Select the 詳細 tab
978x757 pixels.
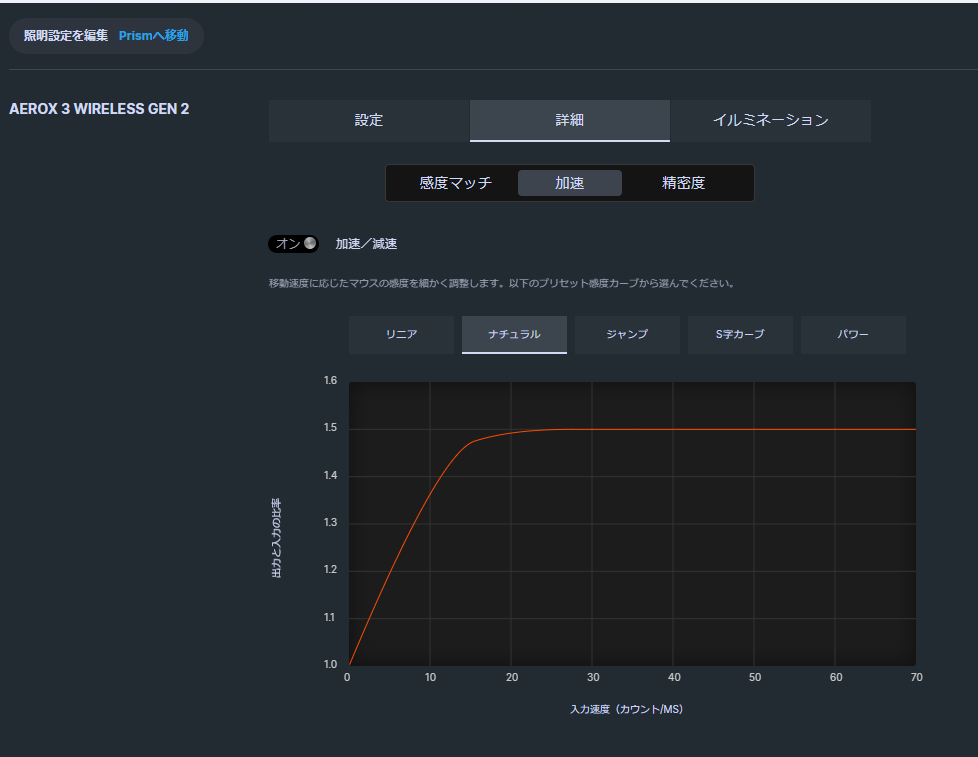(569, 120)
